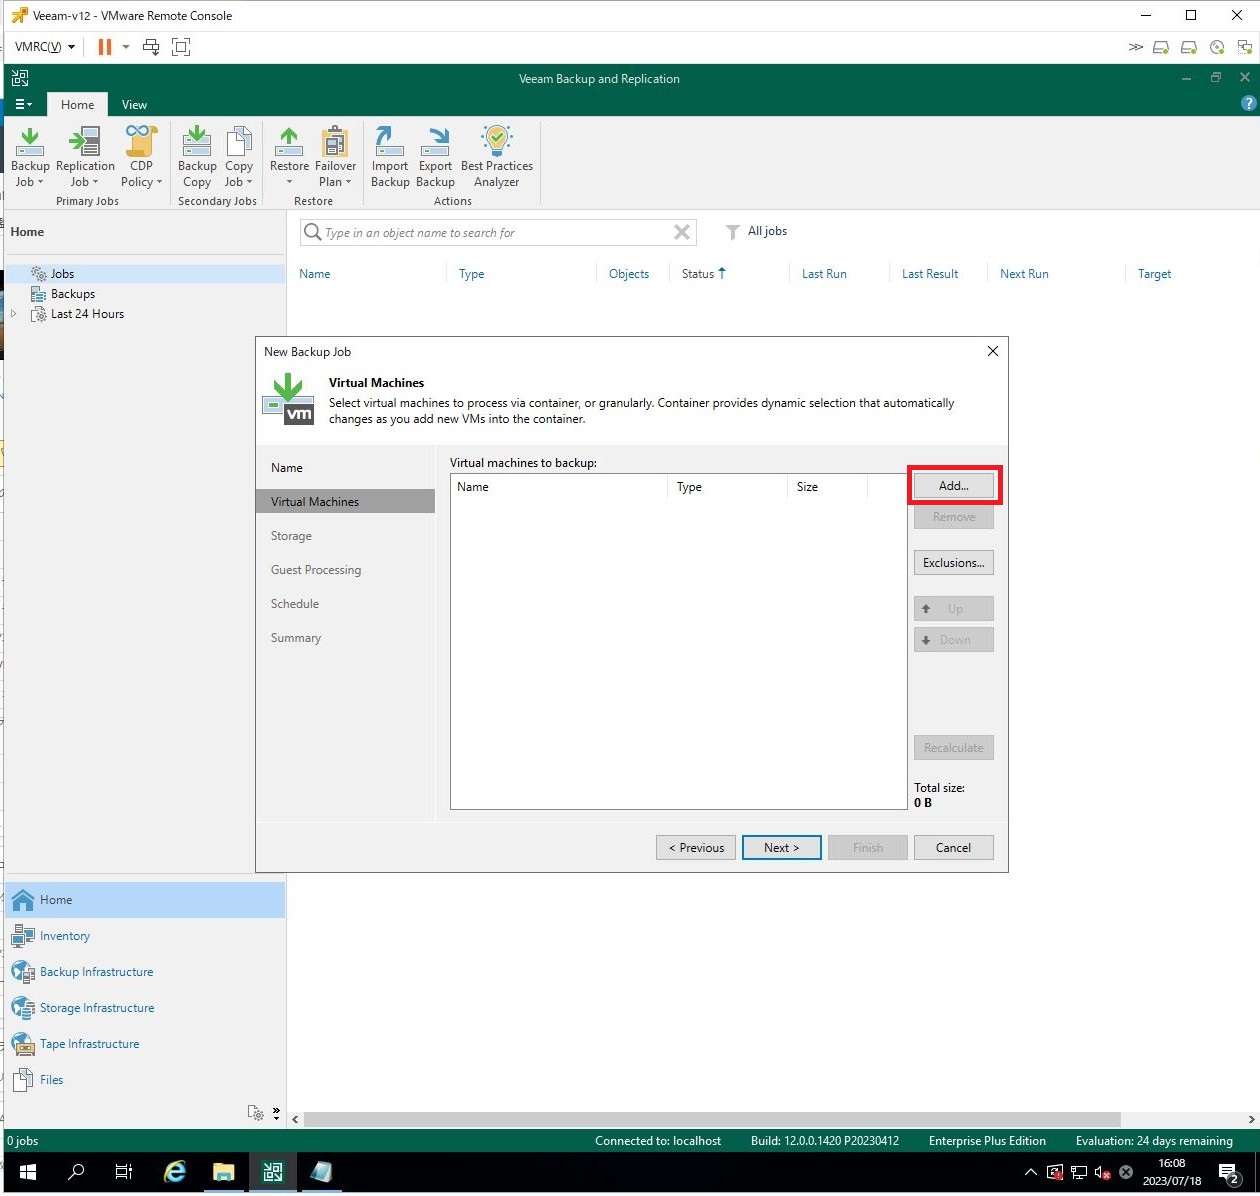1260x1196 pixels.
Task: Open the Exclusions... dialog
Action: click(x=953, y=563)
